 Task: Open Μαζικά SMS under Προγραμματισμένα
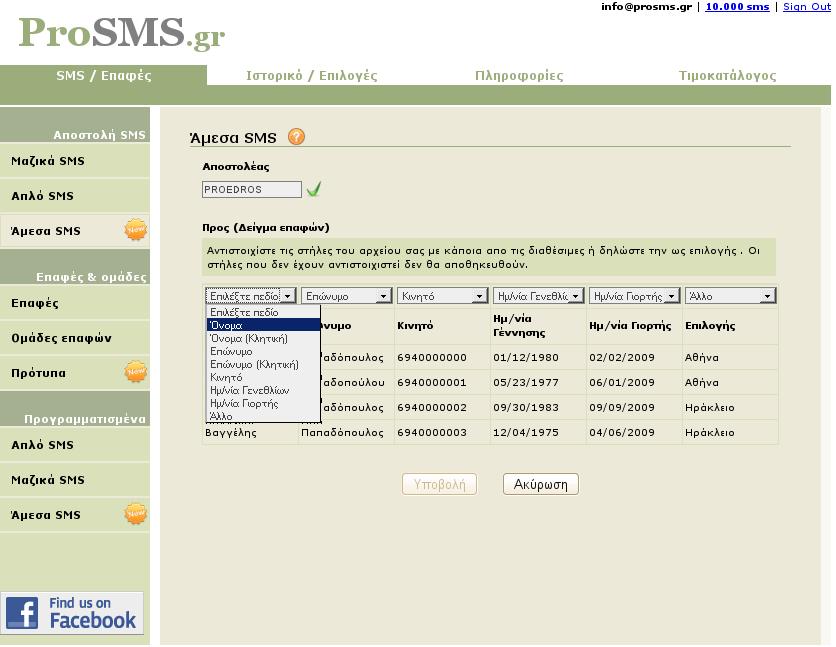click(x=75, y=480)
